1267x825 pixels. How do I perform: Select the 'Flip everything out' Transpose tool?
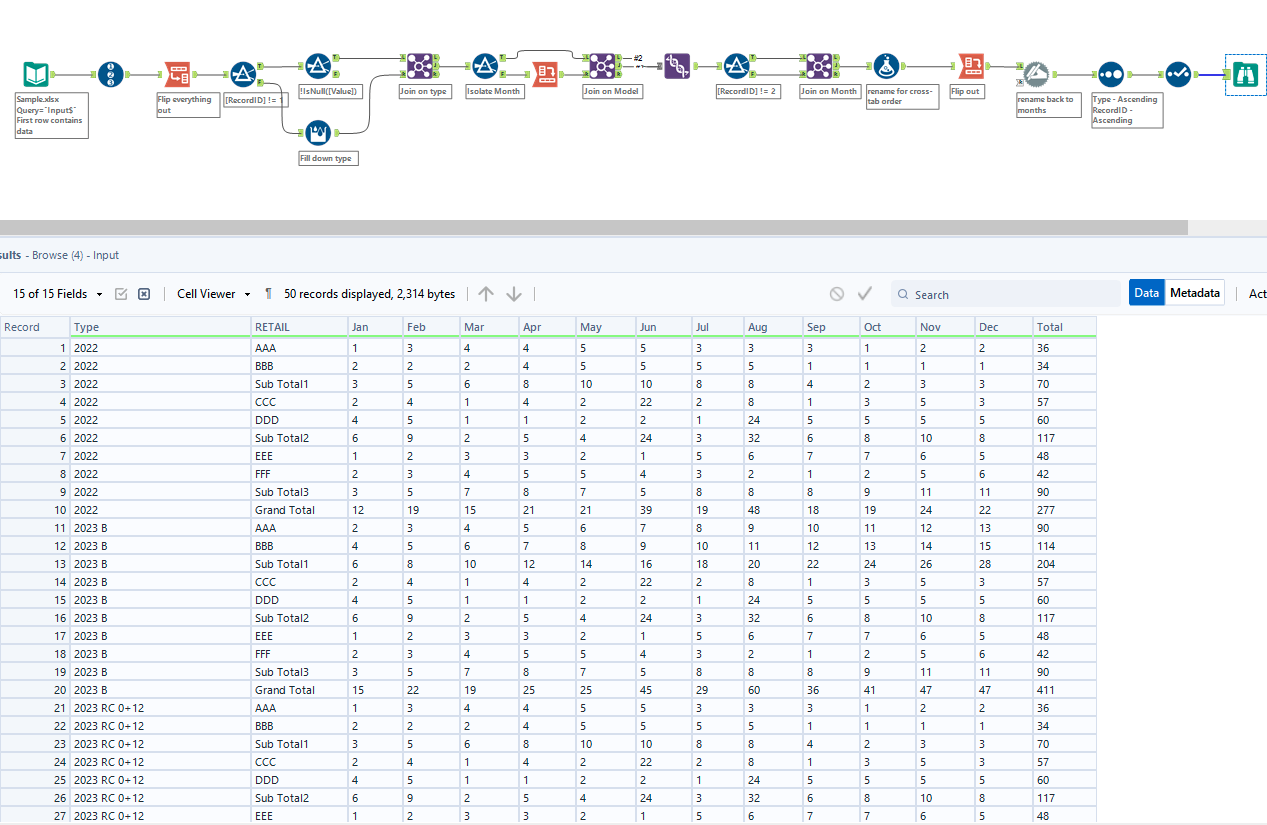[177, 74]
